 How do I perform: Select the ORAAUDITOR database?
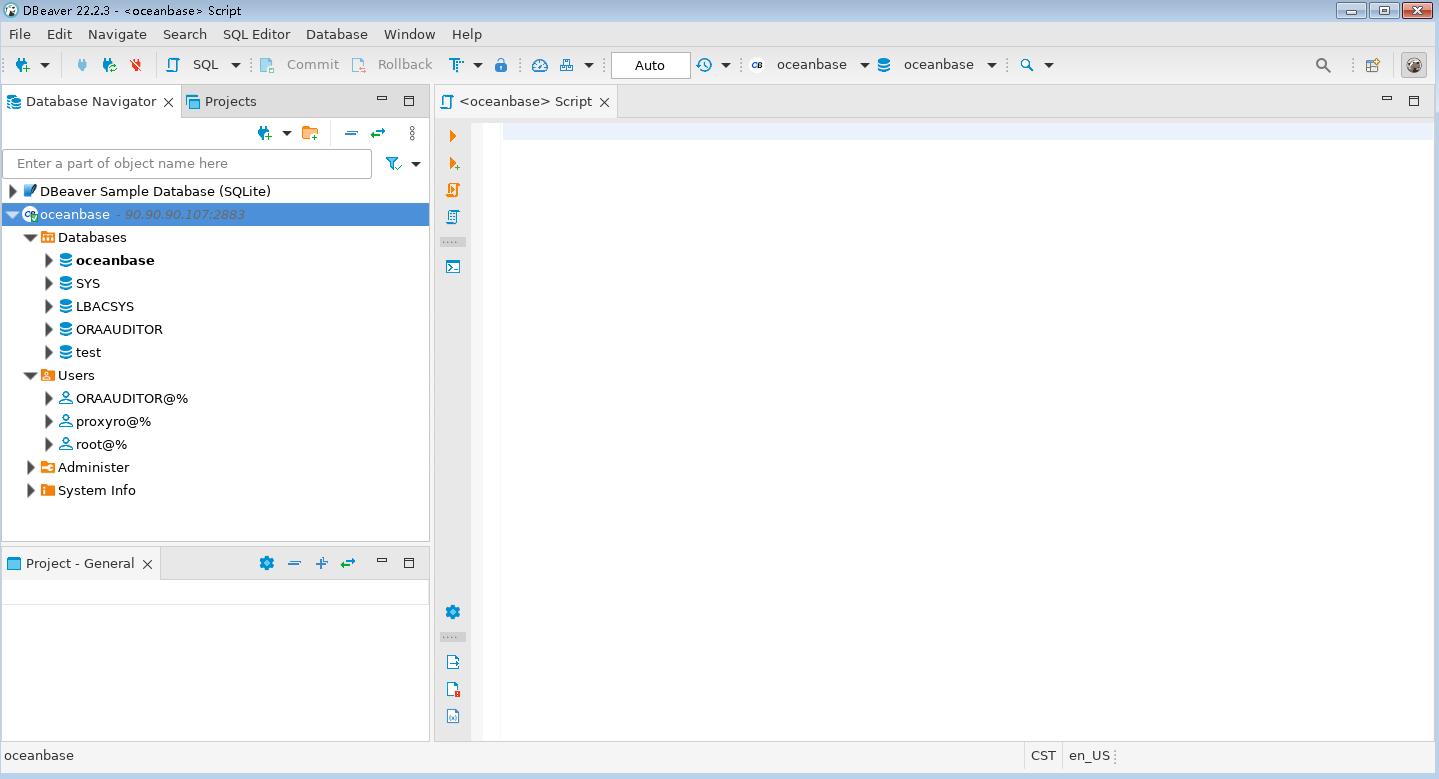pos(119,330)
